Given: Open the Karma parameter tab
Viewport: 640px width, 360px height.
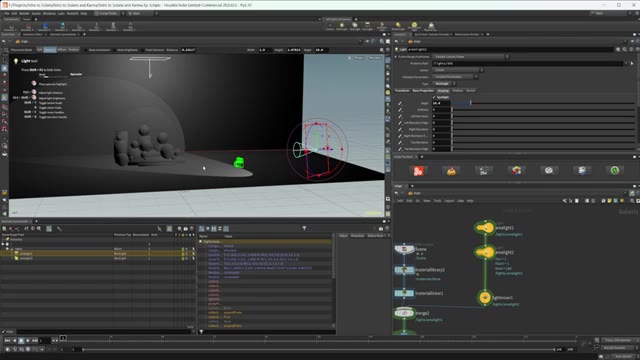Looking at the screenshot, I should tap(471, 91).
